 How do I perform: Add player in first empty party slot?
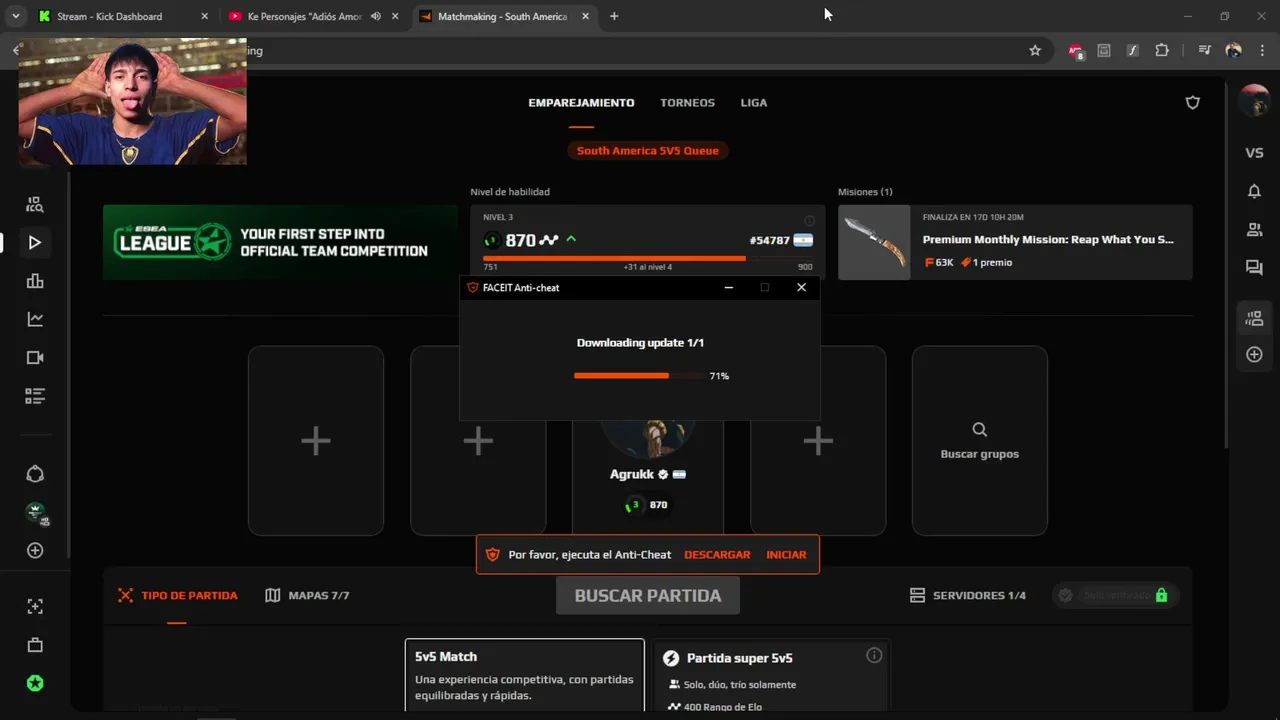(315, 441)
